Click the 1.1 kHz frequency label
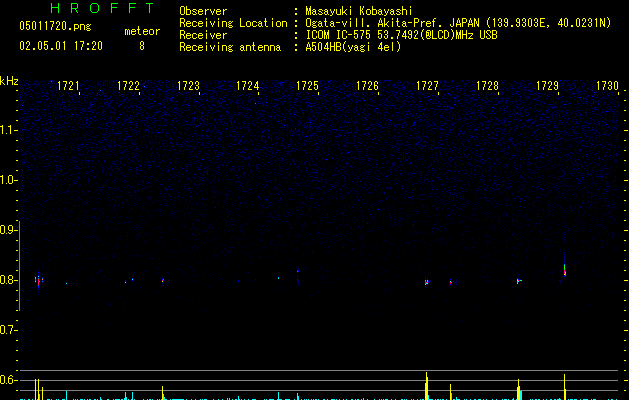 coord(8,130)
